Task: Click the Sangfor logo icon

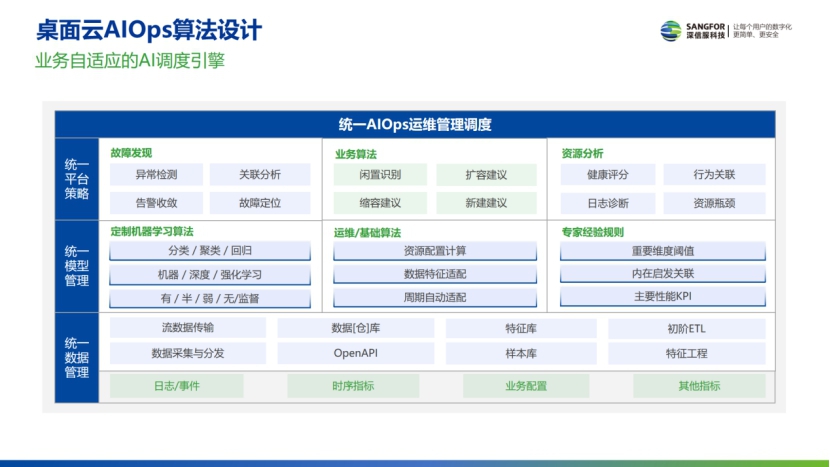Action: click(670, 30)
